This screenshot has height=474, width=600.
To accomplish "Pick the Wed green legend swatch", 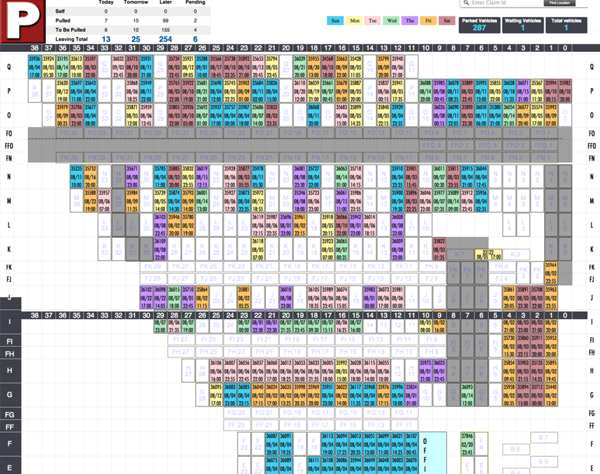I will pos(392,19).
